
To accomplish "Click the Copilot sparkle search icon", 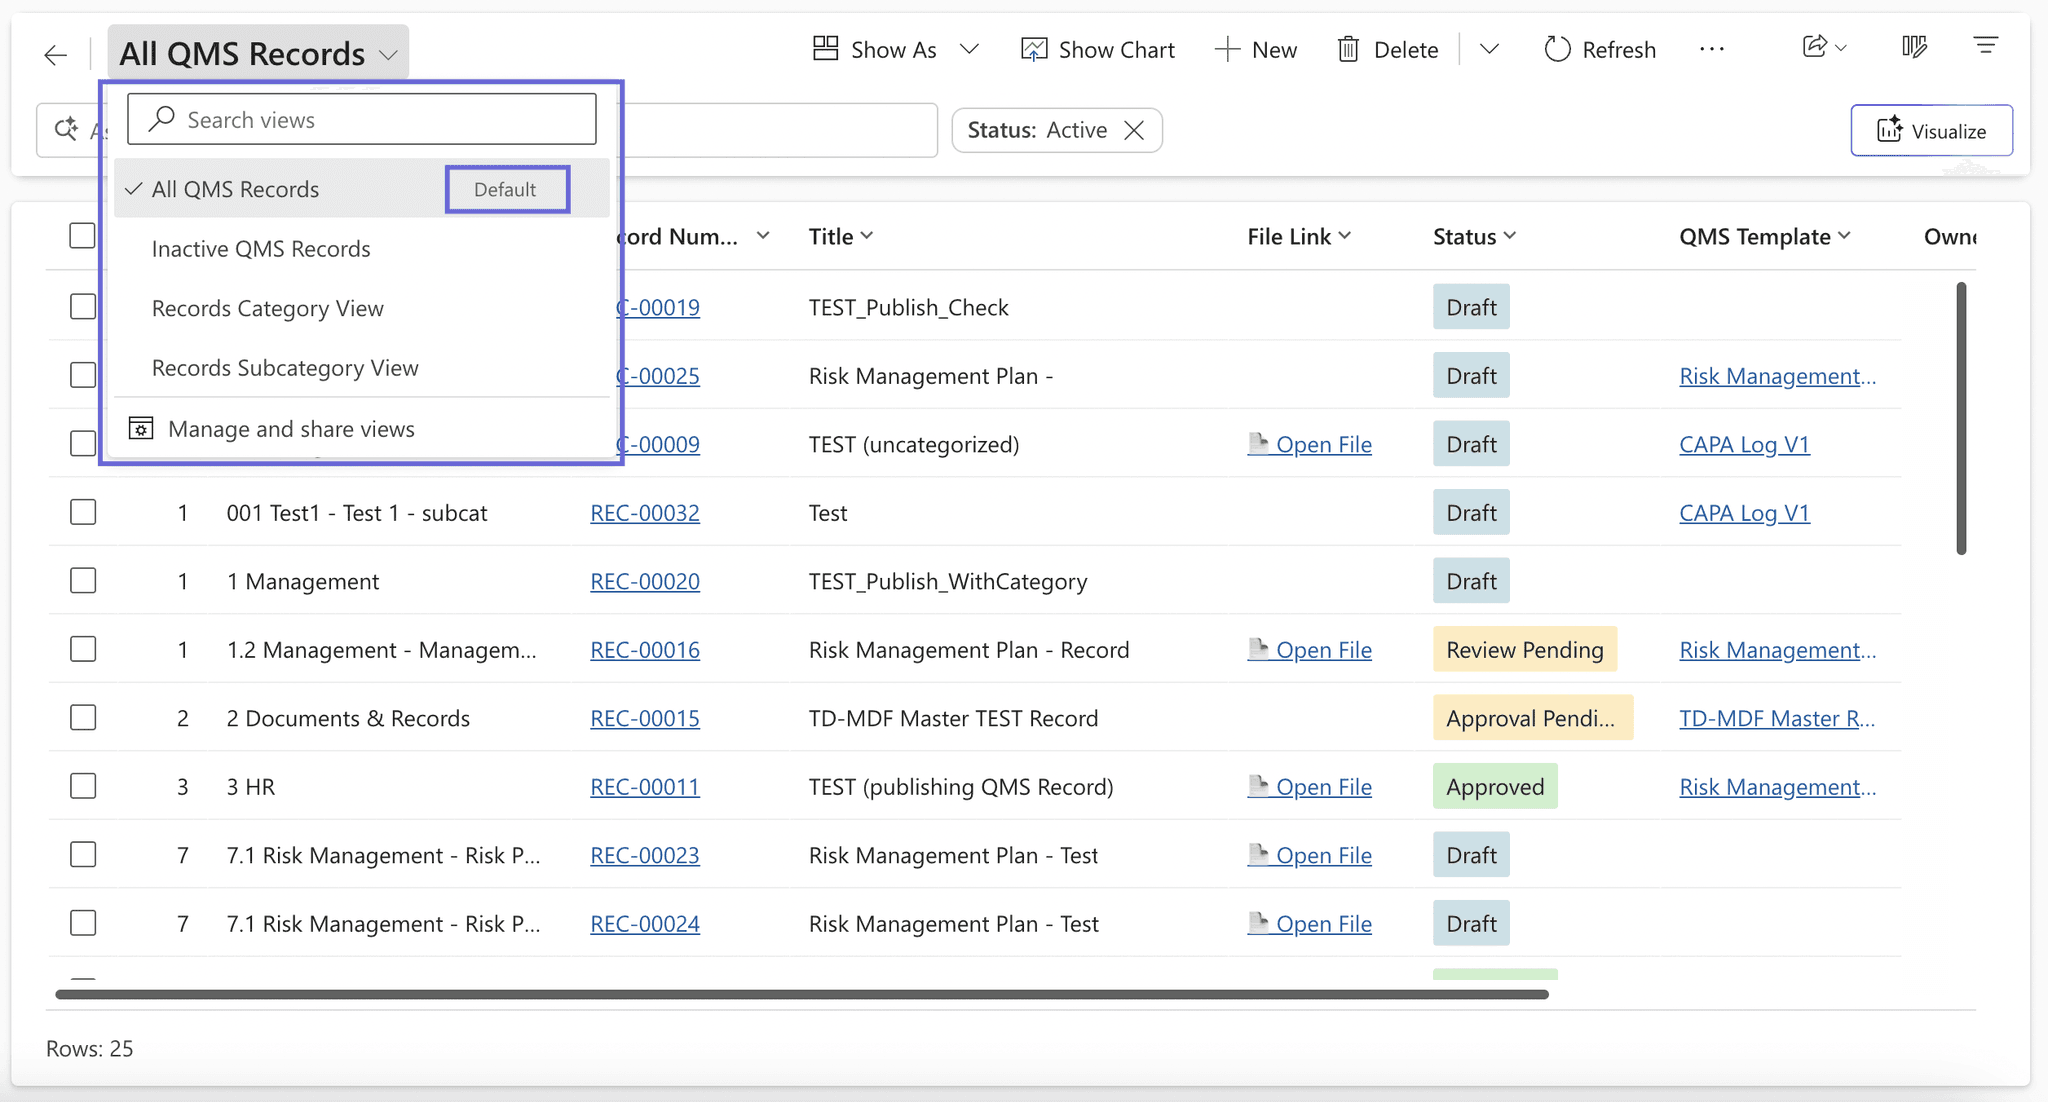I will pyautogui.click(x=67, y=129).
